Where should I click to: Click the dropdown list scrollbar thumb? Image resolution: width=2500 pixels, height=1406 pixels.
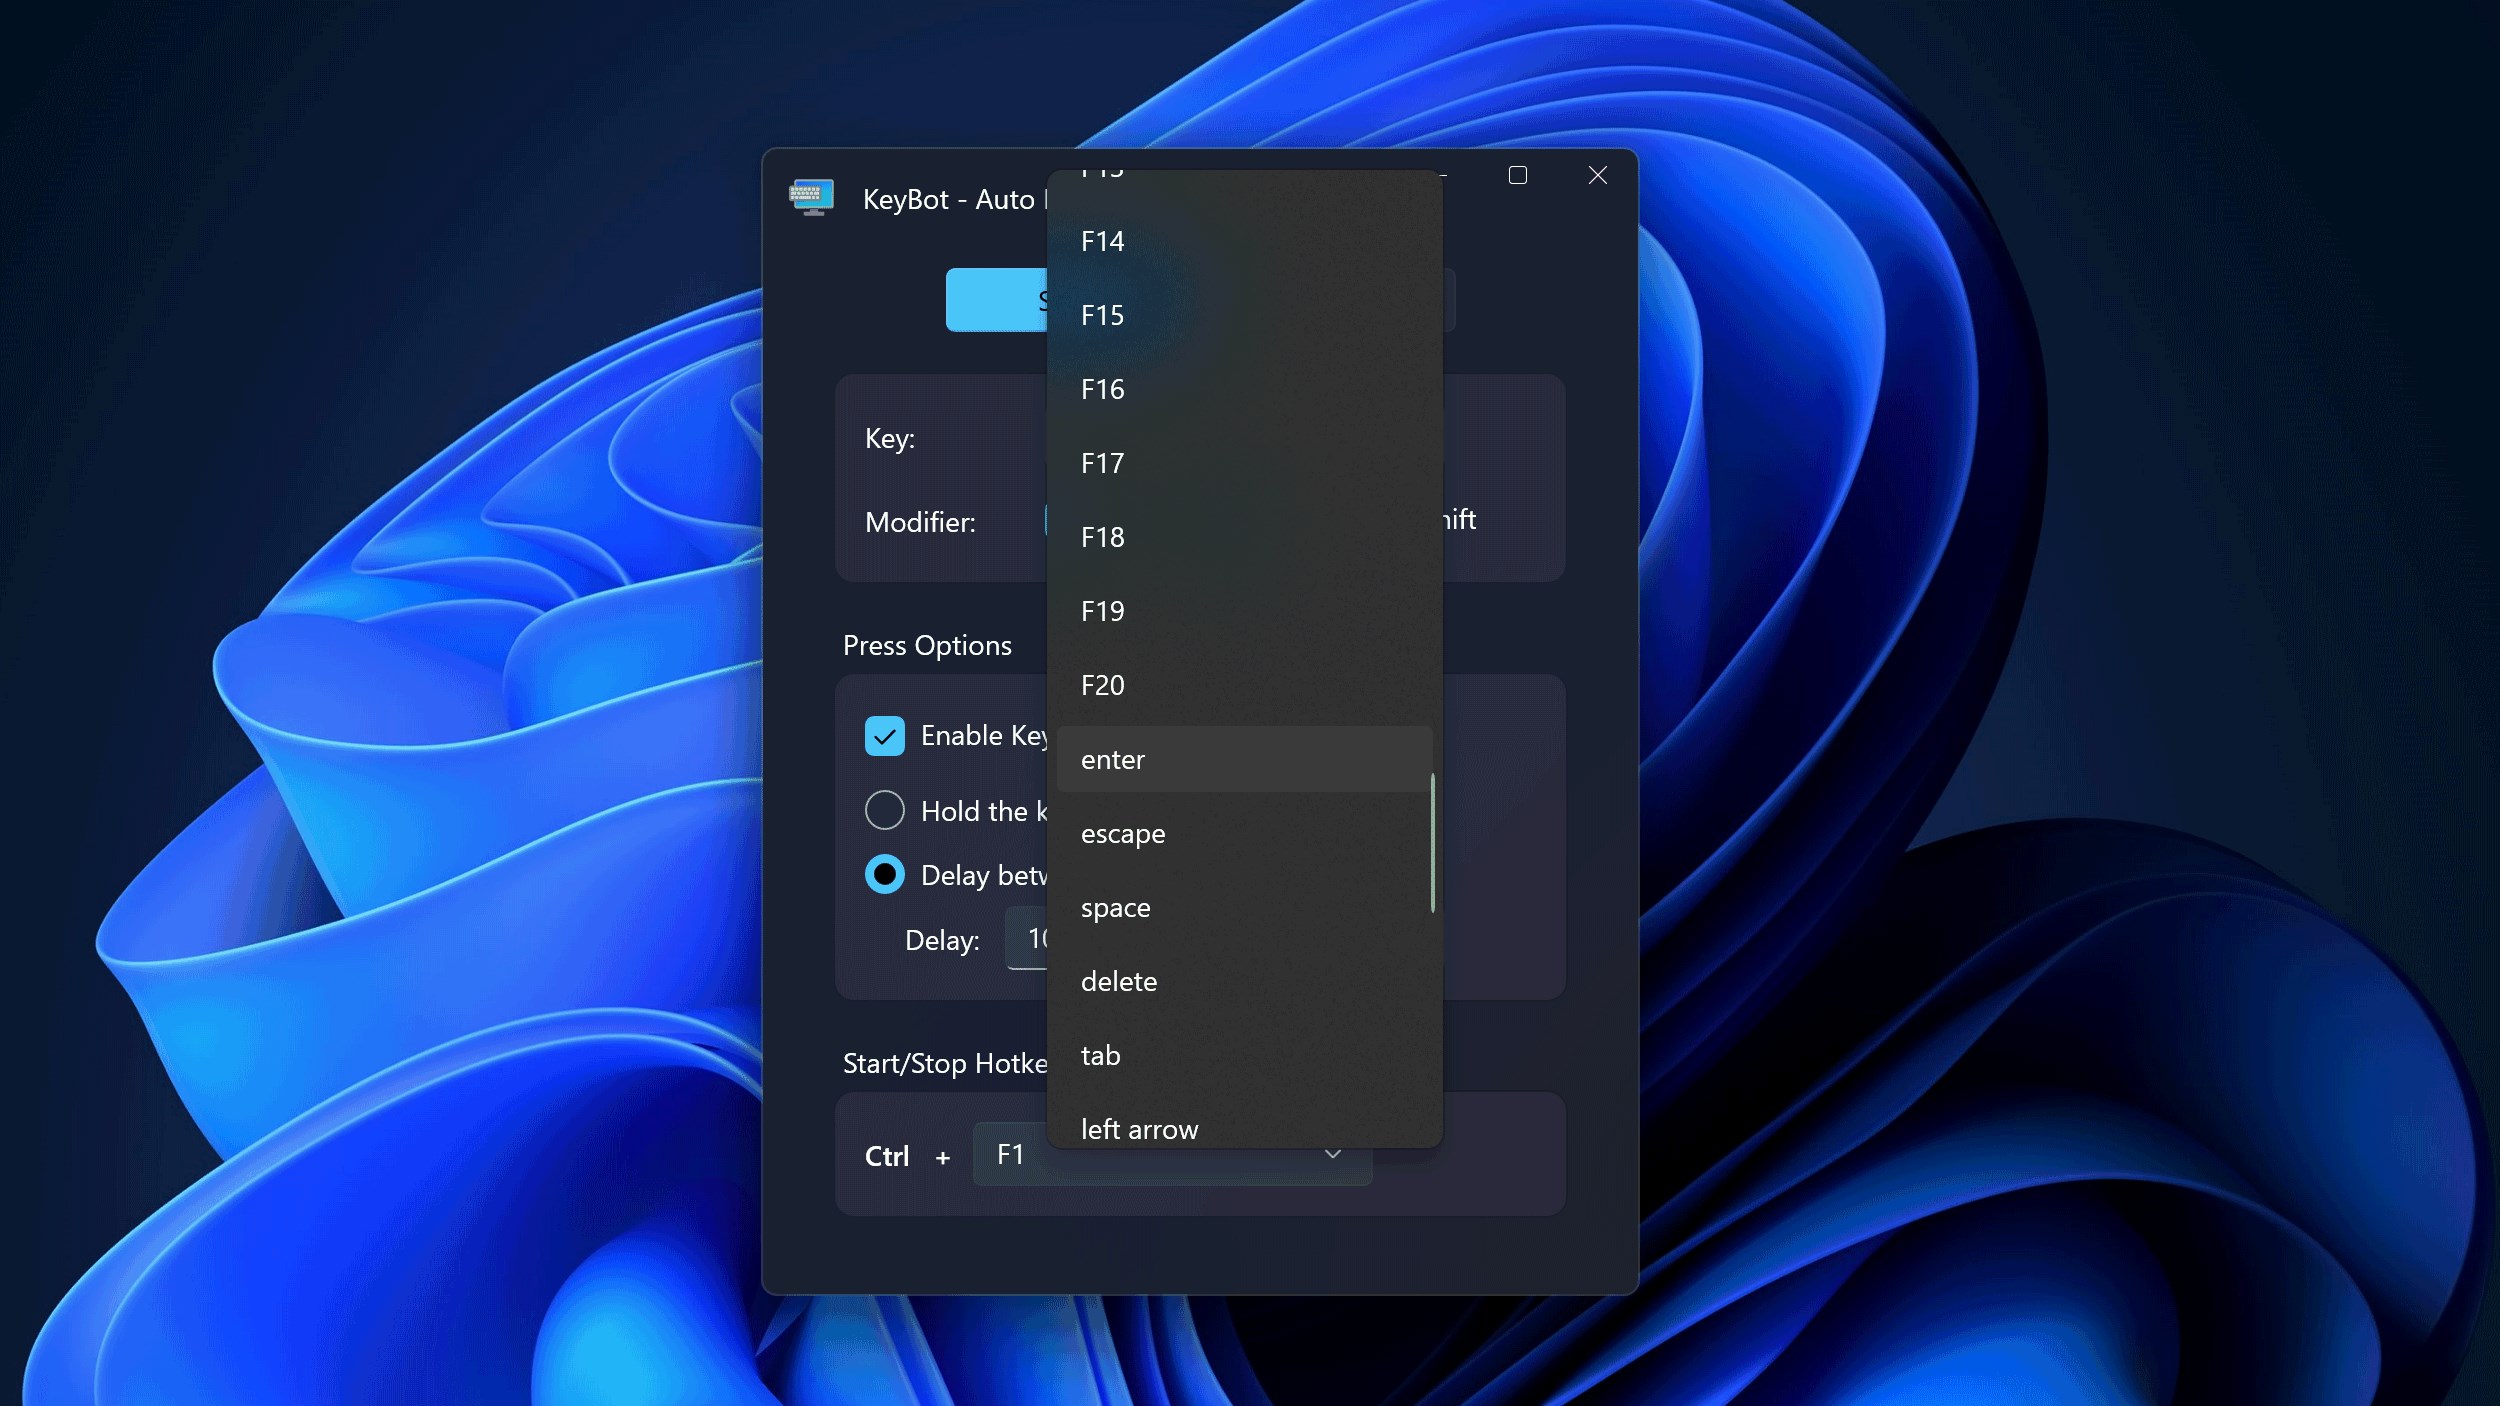click(x=1432, y=842)
